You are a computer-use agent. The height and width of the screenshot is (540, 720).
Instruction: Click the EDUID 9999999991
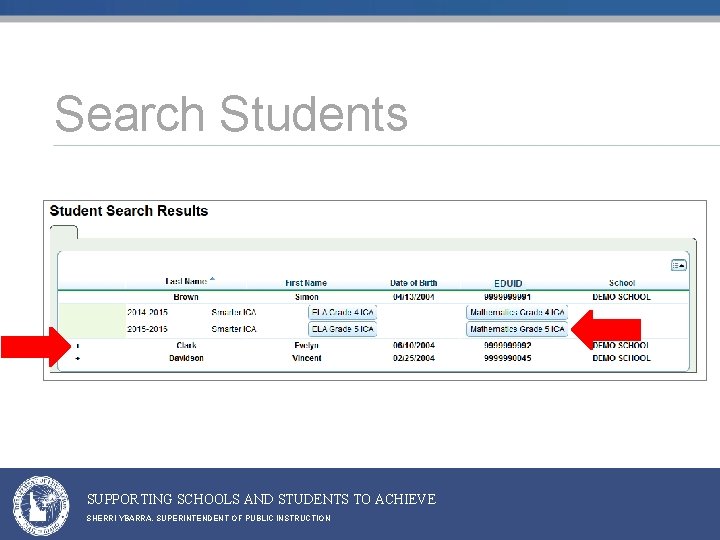pyautogui.click(x=507, y=297)
